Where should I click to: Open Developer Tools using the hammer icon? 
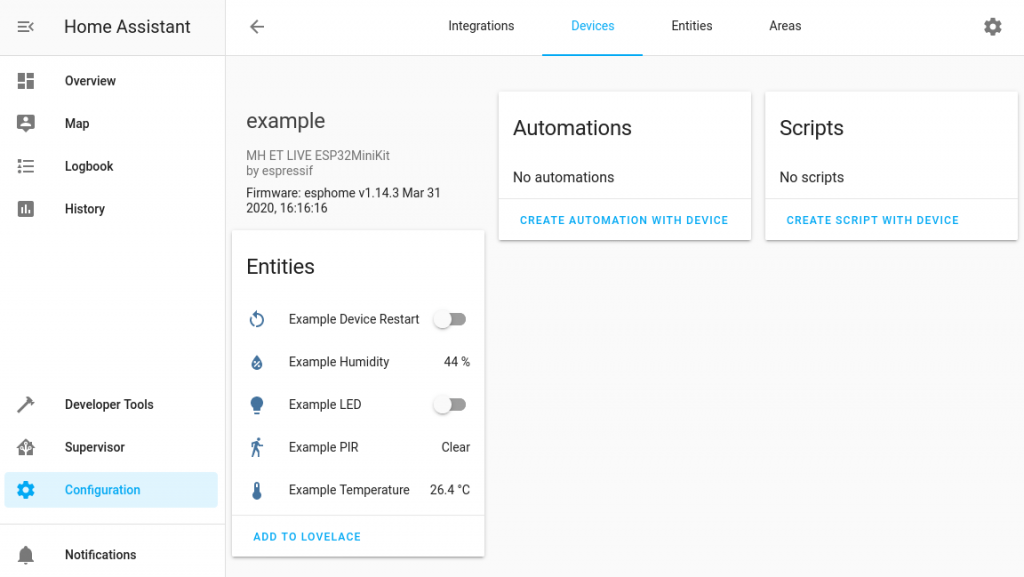(28, 404)
